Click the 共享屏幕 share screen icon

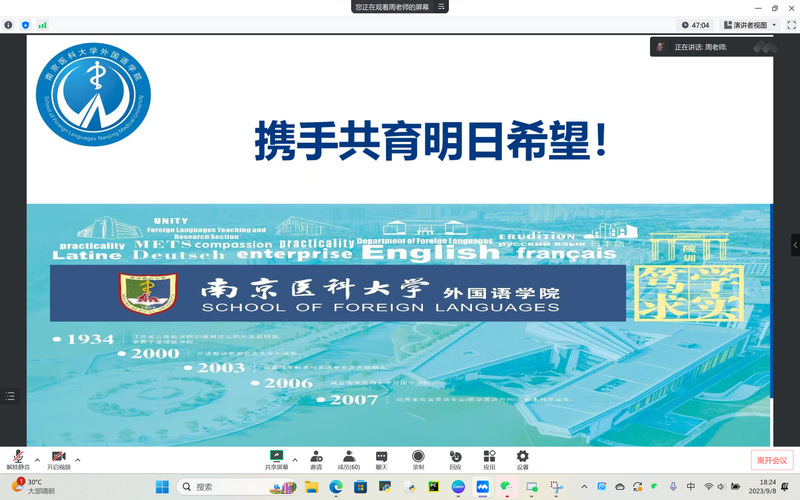point(276,459)
